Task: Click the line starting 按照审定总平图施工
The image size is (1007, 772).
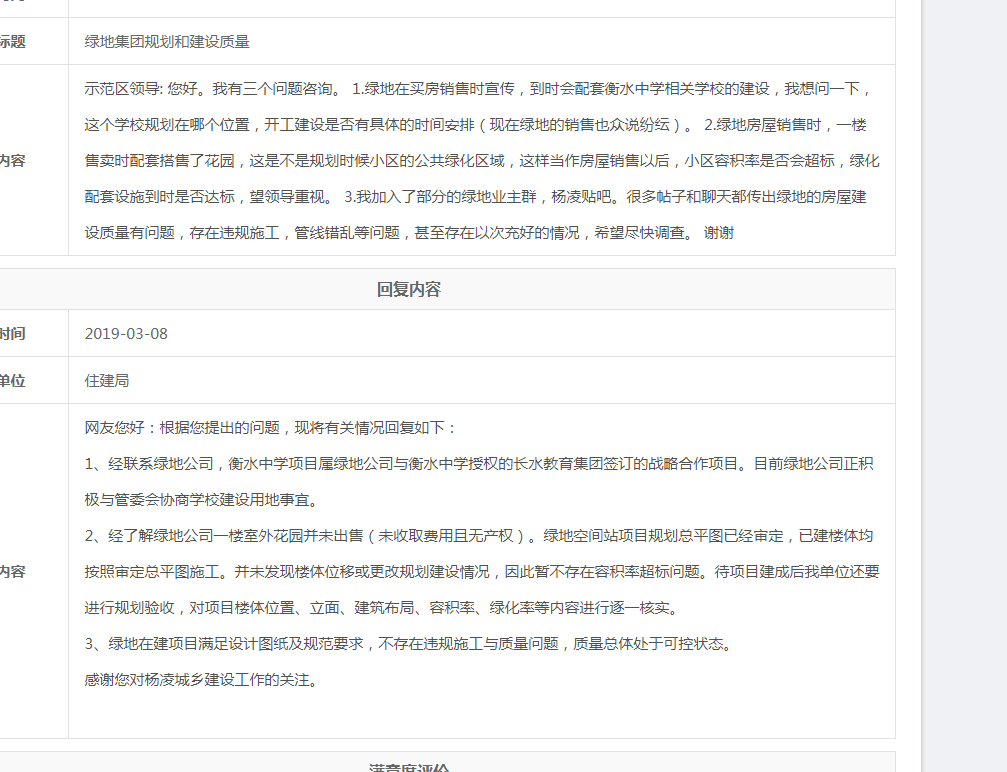Action: click(x=482, y=572)
